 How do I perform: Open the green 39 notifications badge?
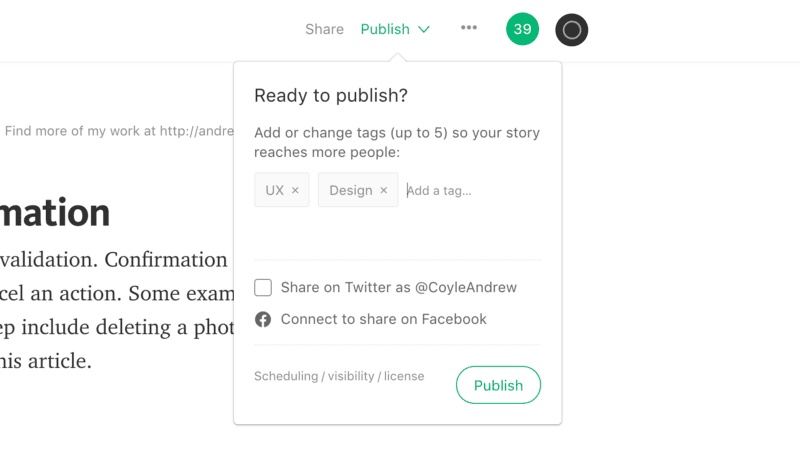[x=522, y=29]
